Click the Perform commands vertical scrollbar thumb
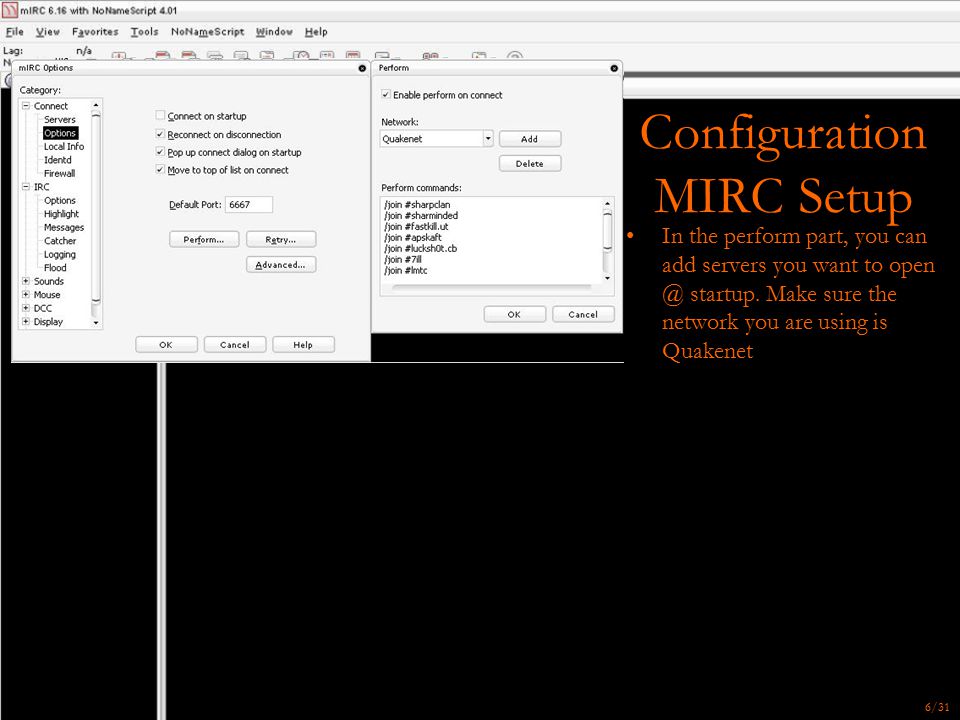The width and height of the screenshot is (960, 720). tap(607, 231)
